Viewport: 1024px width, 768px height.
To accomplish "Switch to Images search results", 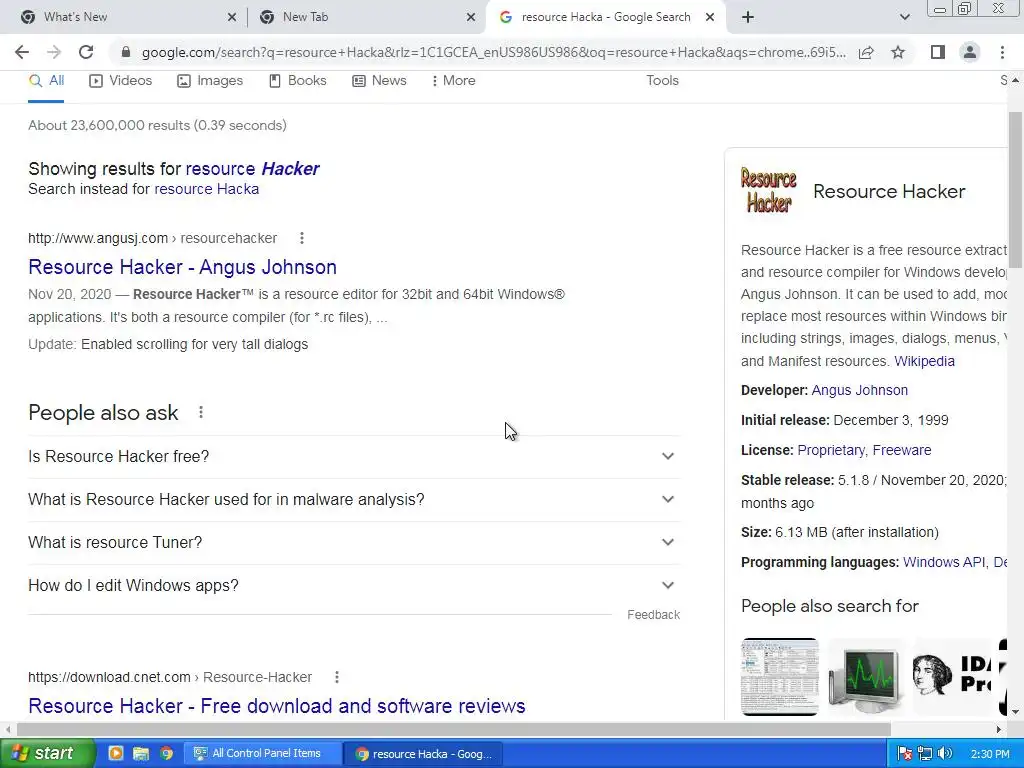I will coord(210,81).
